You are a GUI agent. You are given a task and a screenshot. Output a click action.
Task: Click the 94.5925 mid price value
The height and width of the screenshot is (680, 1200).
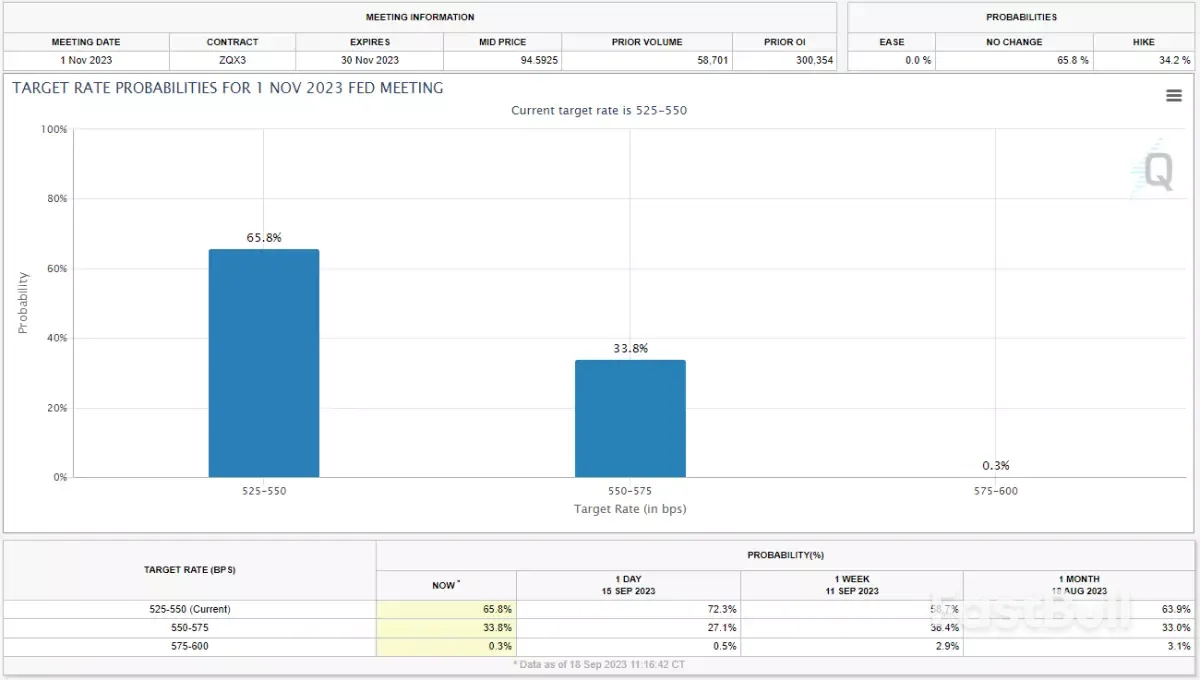531,60
